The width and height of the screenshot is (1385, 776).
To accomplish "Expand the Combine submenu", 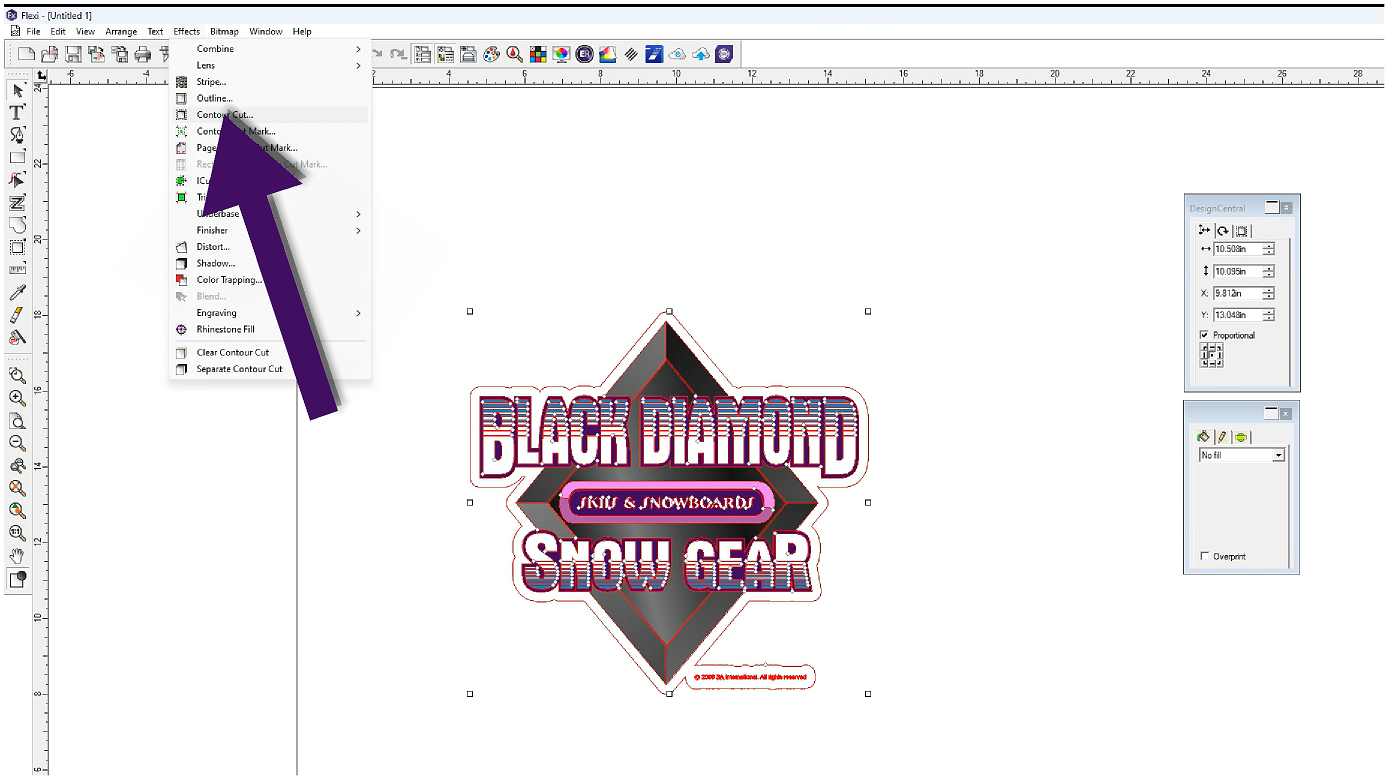I will 269,49.
